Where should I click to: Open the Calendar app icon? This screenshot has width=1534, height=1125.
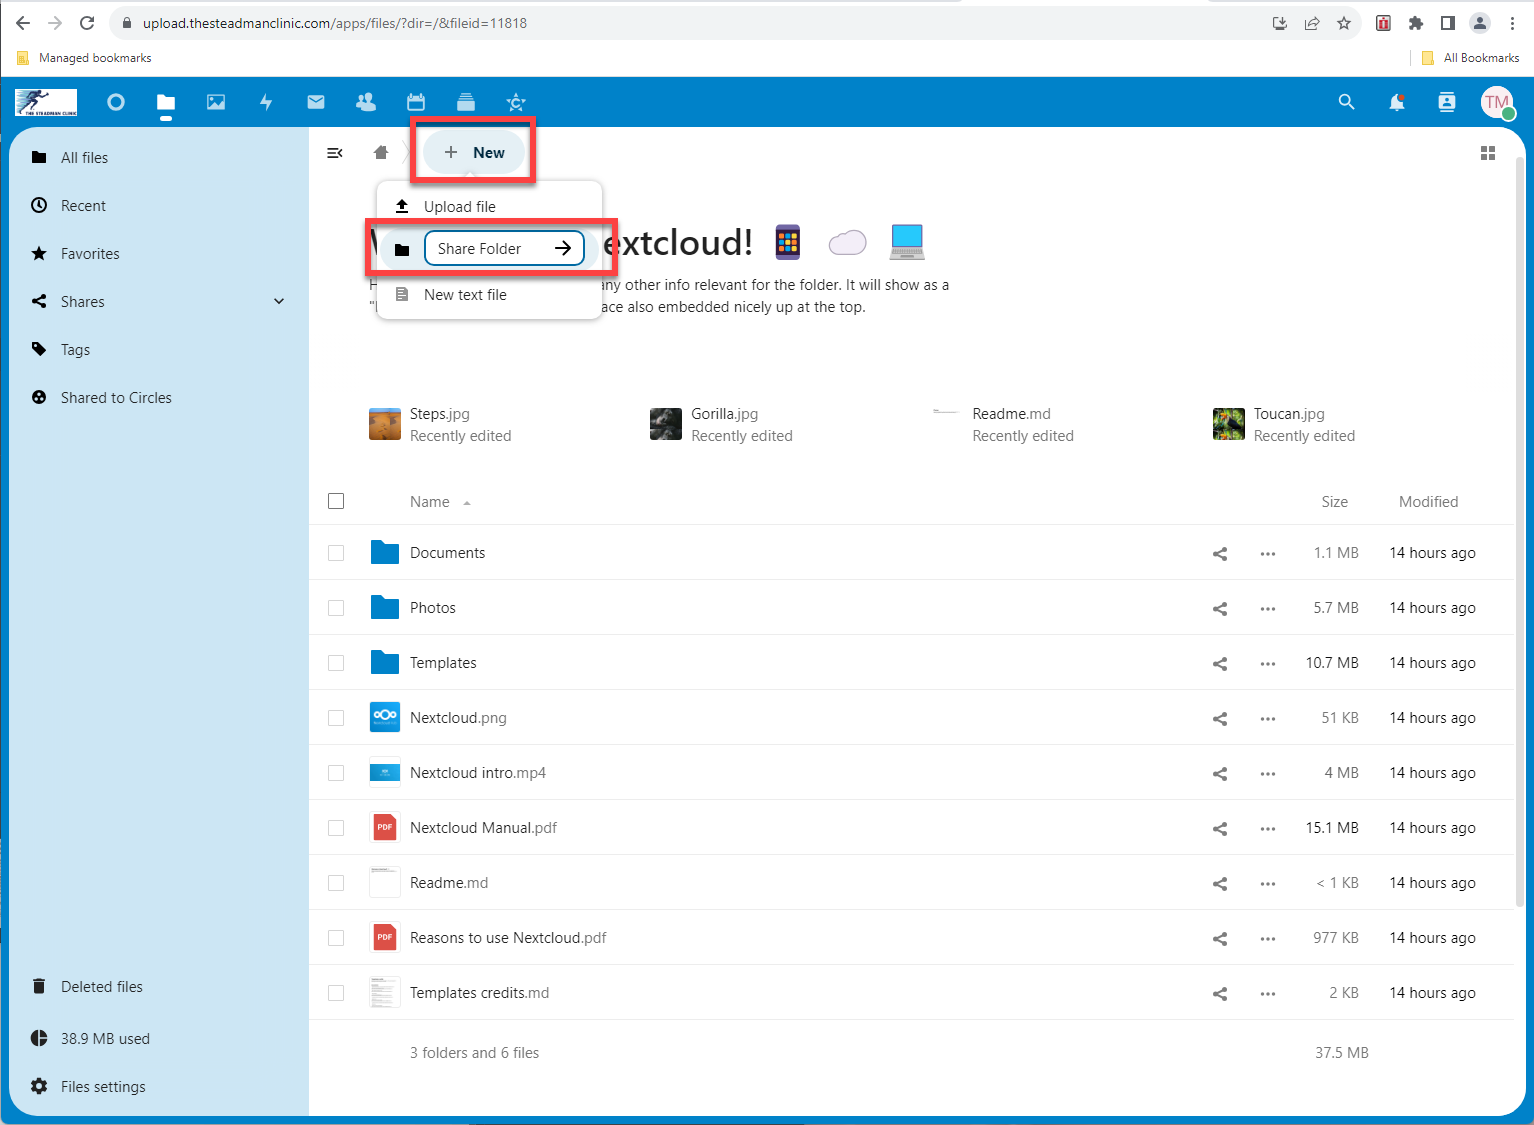pyautogui.click(x=416, y=102)
